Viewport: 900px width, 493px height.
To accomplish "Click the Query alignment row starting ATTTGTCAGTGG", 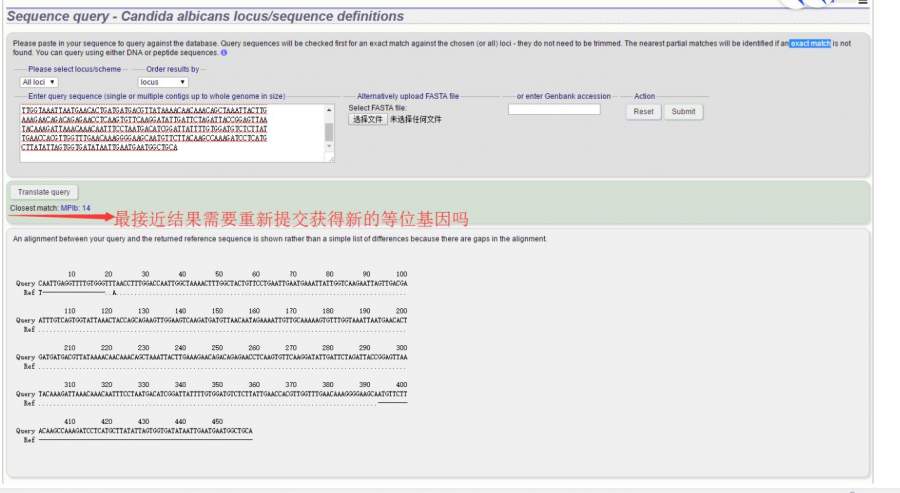I will (211, 320).
